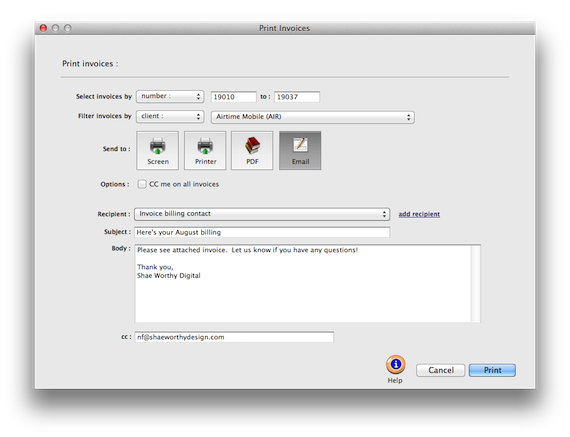Click the Cancel button

[x=441, y=370]
